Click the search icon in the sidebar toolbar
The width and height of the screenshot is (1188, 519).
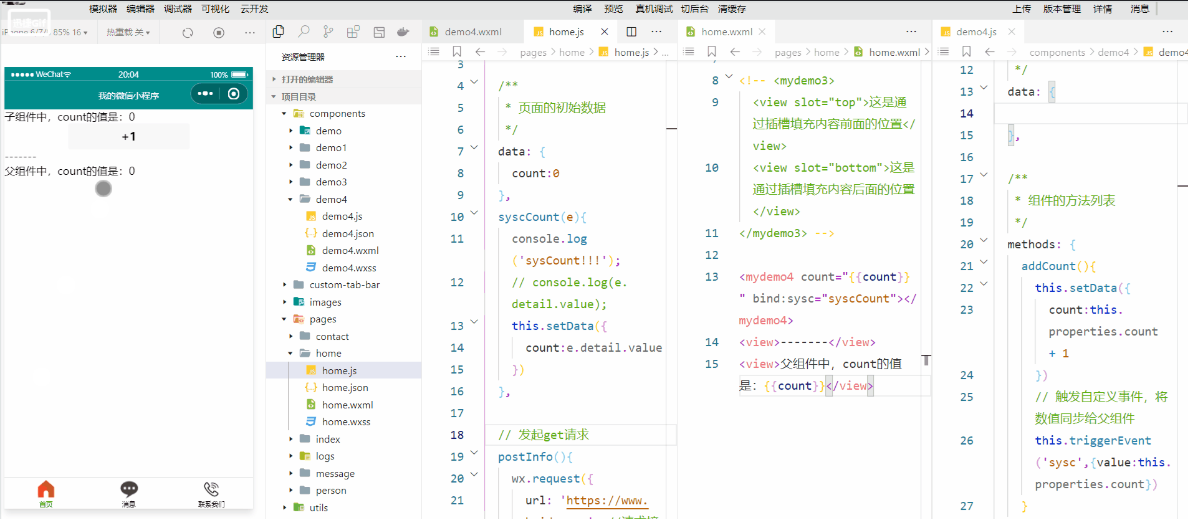303,32
